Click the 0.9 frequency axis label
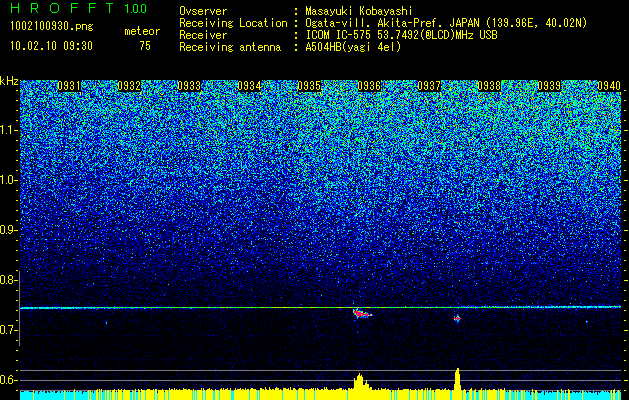The width and height of the screenshot is (629, 400). 8,230
